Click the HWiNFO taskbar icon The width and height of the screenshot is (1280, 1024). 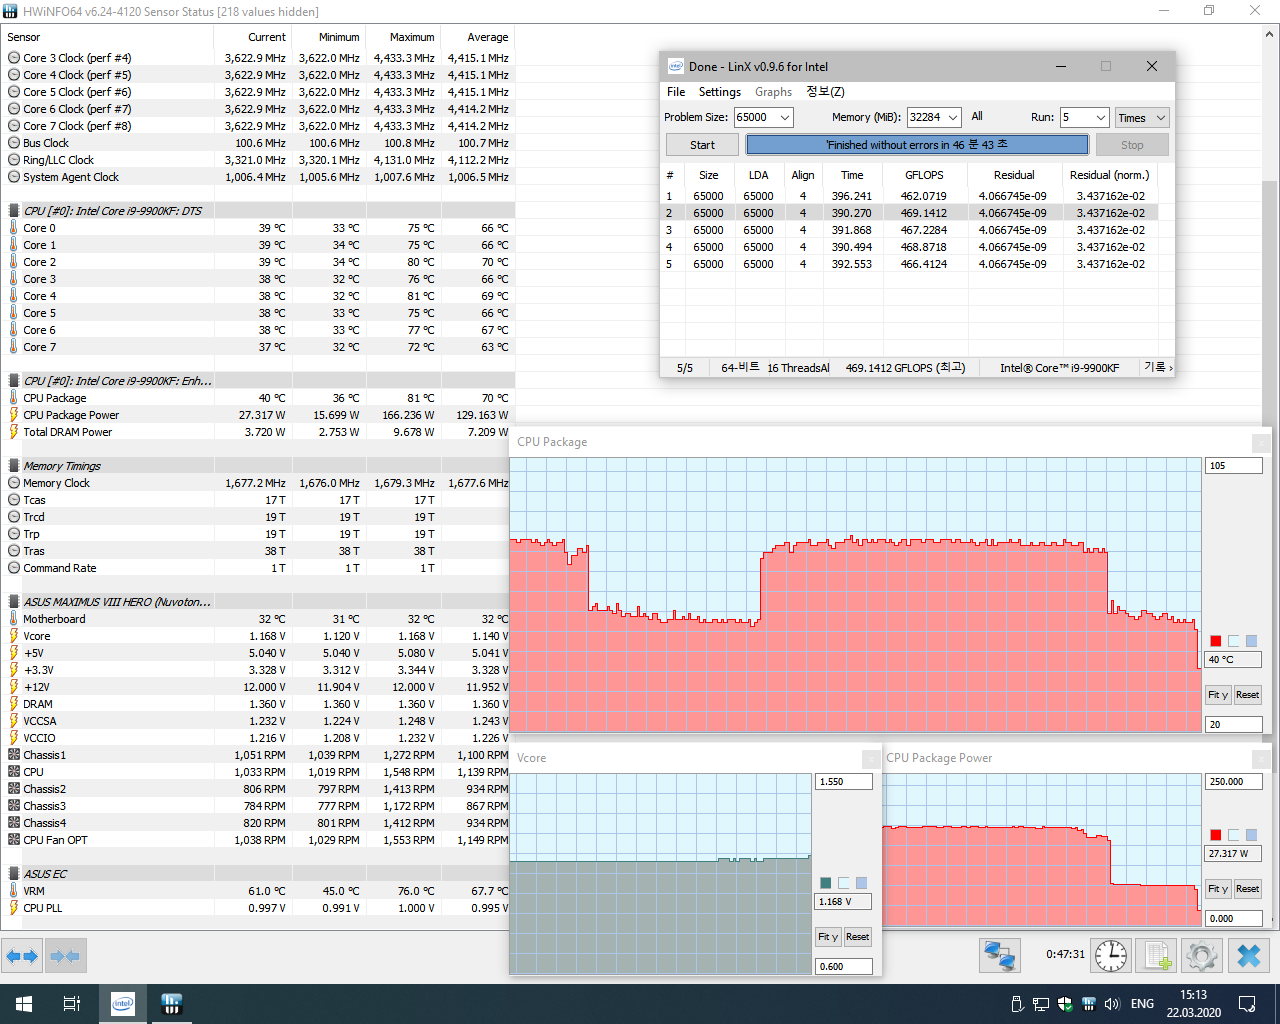(171, 1004)
